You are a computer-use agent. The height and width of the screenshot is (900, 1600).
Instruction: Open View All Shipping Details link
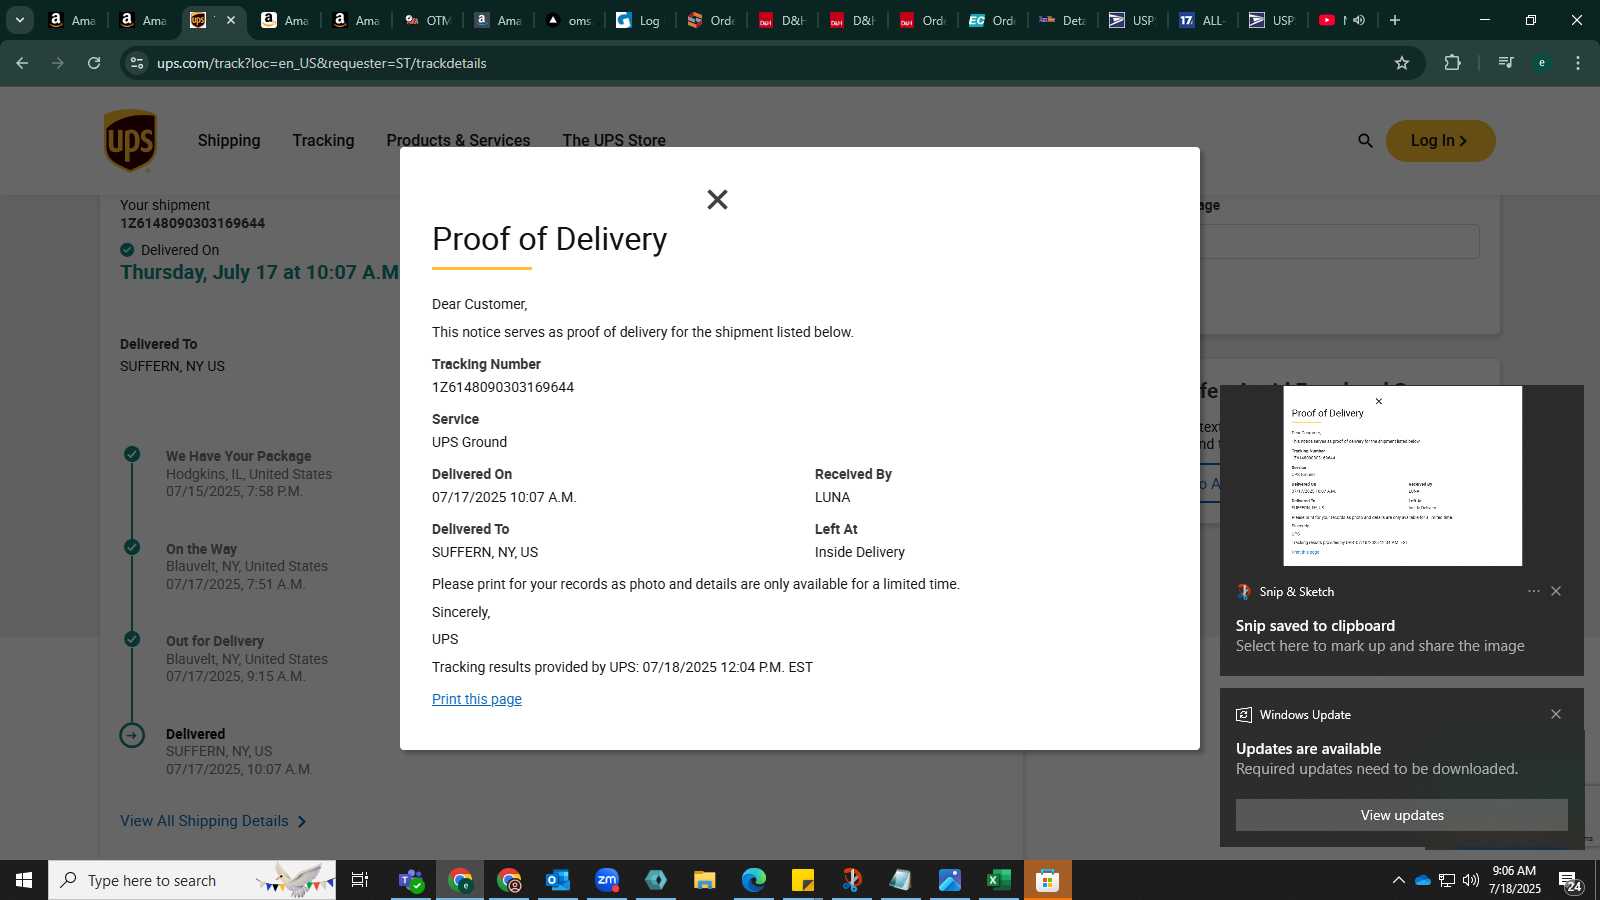[213, 821]
